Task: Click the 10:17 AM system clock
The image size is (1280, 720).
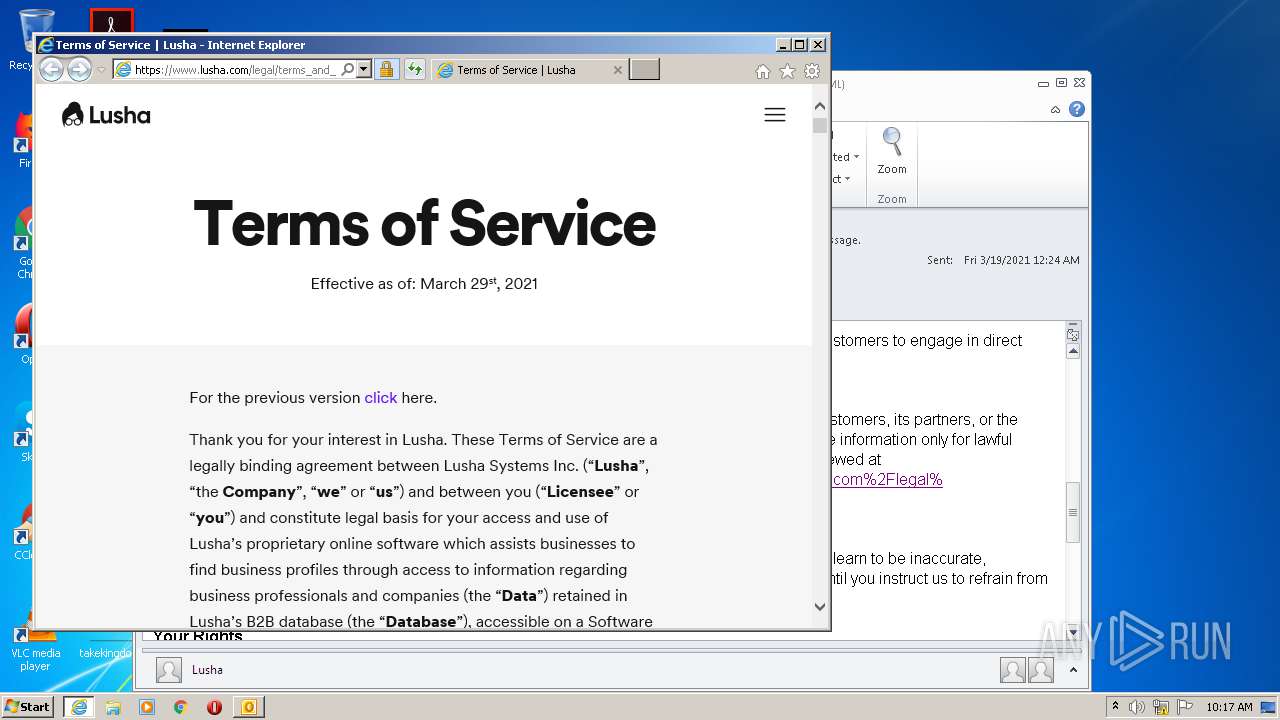Action: (x=1229, y=707)
